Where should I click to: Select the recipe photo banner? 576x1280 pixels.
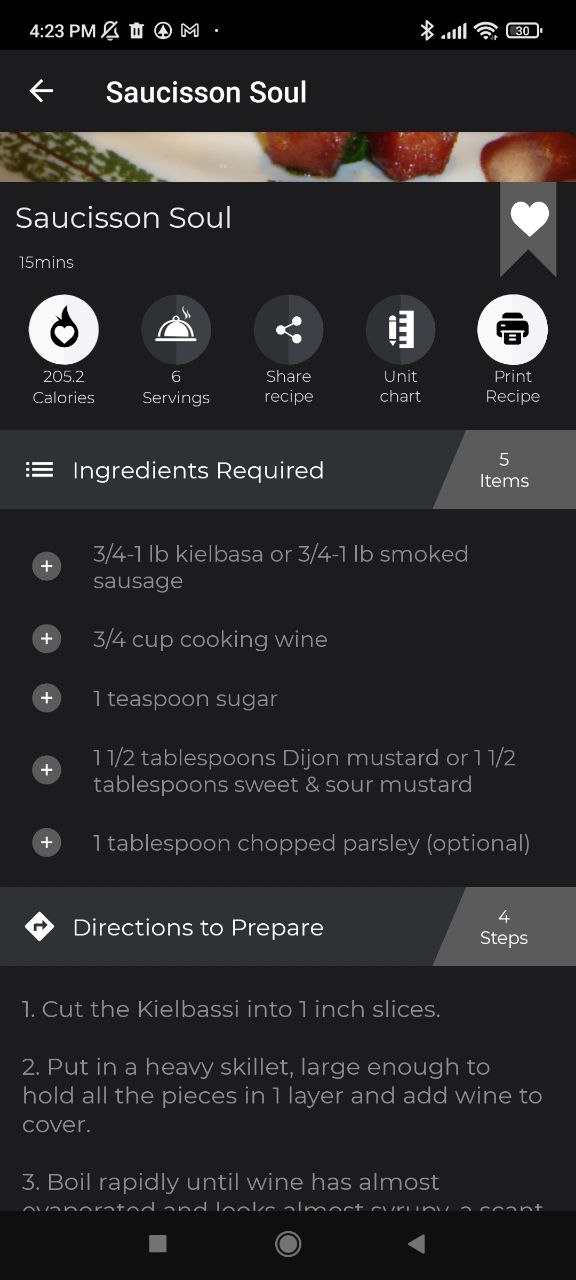(x=288, y=157)
